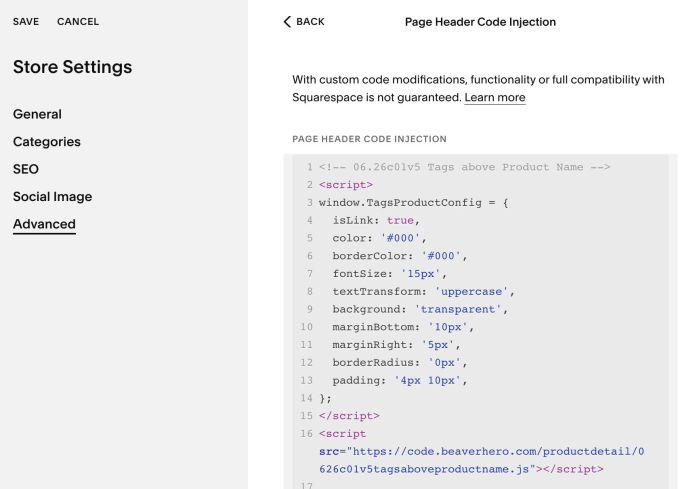Click the Store Settings heading
This screenshot has height=489, width=700.
pos(72,67)
